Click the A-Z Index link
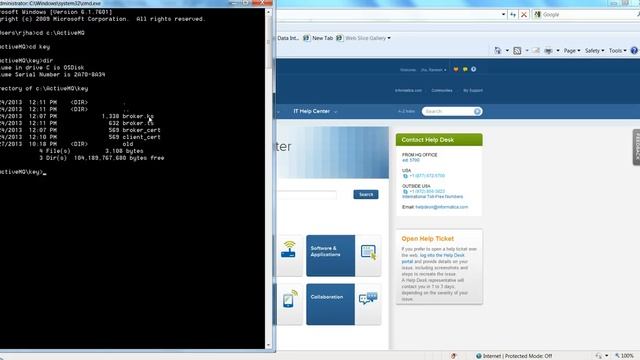 [x=406, y=111]
